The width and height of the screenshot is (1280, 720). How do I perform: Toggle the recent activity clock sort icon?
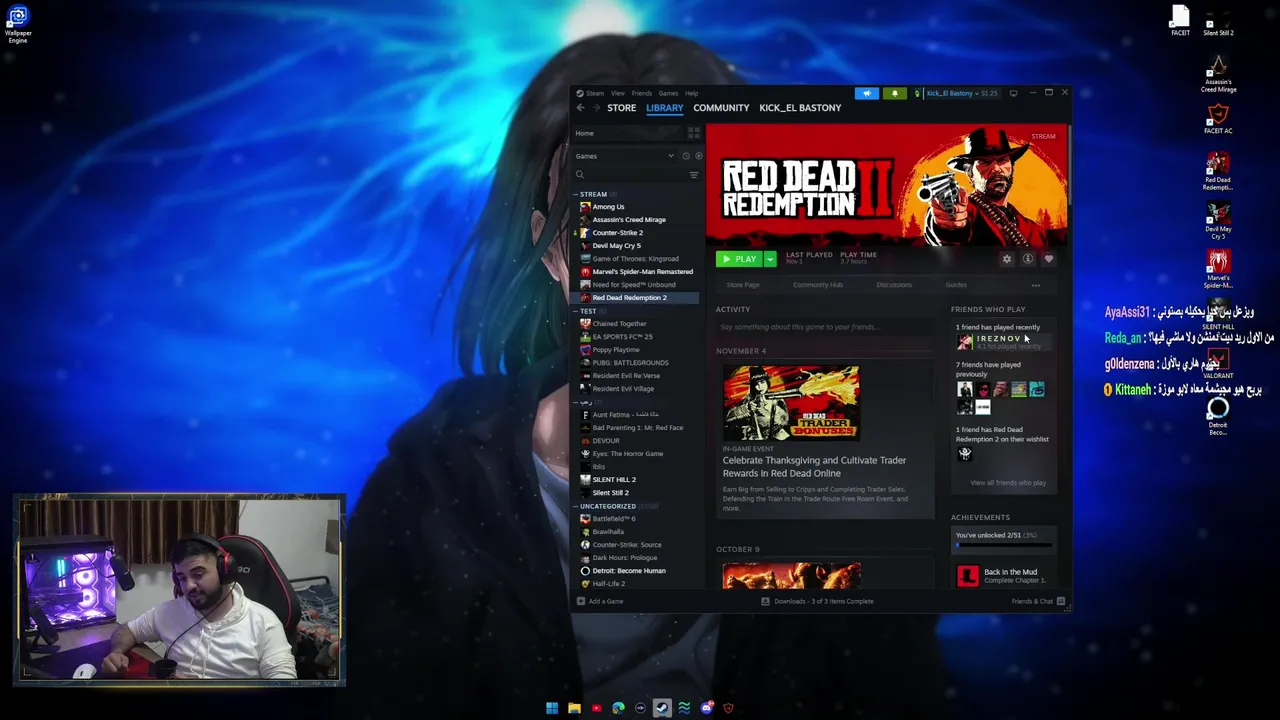(686, 156)
